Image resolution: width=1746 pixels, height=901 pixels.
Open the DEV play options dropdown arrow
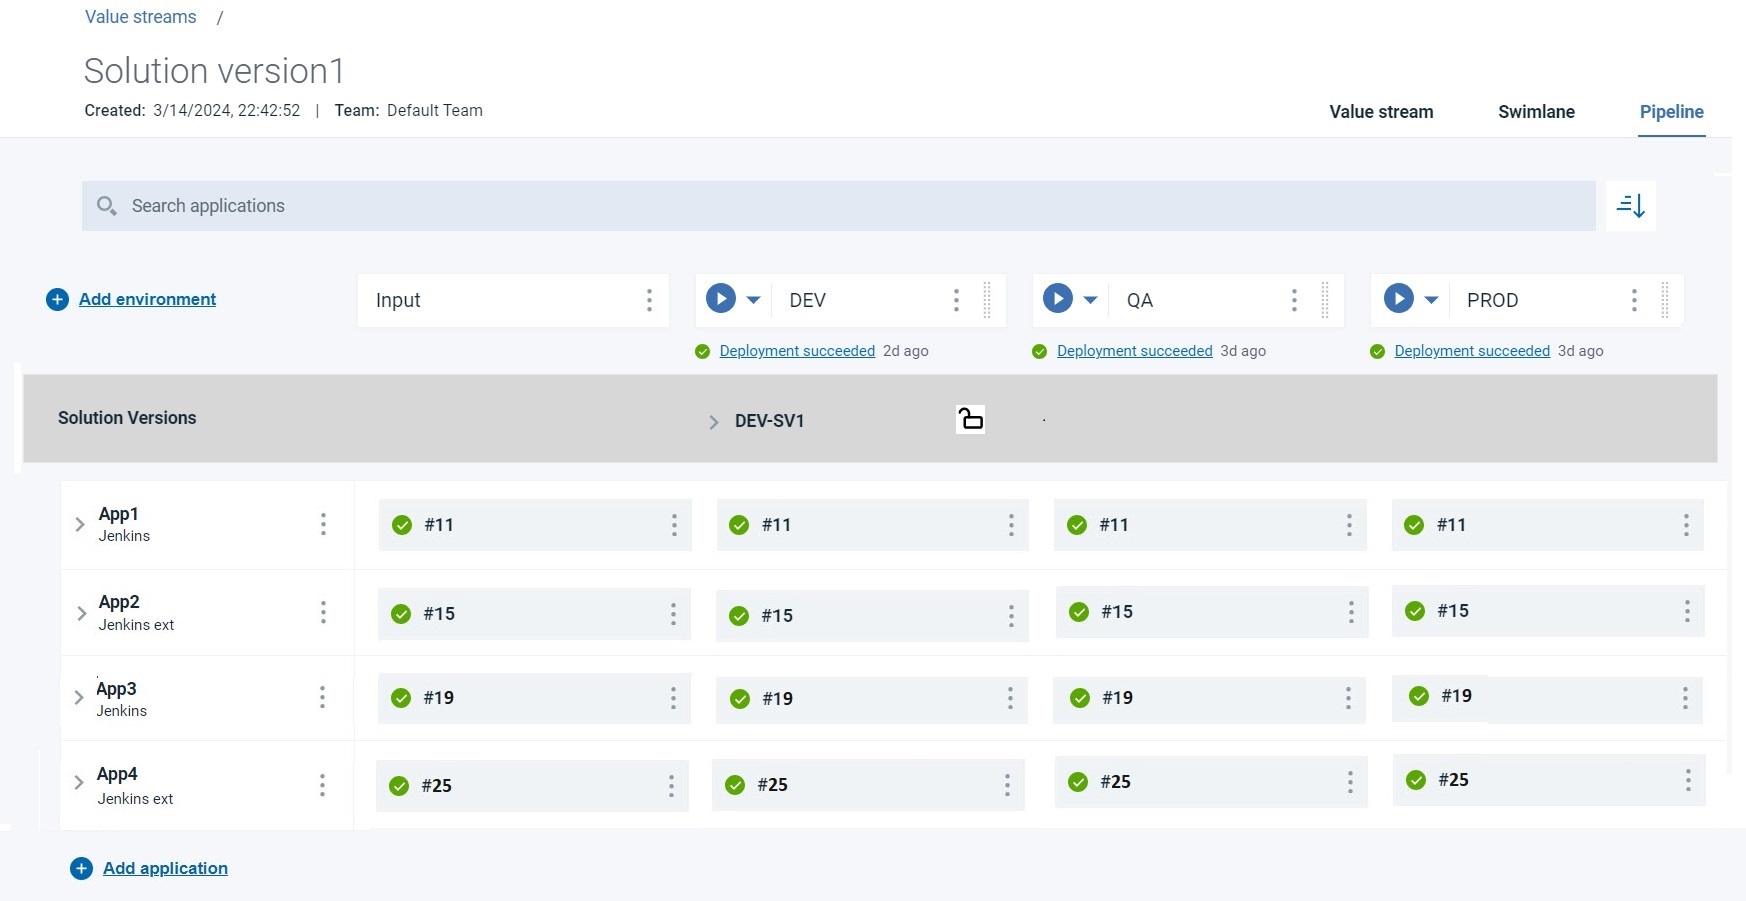754,300
